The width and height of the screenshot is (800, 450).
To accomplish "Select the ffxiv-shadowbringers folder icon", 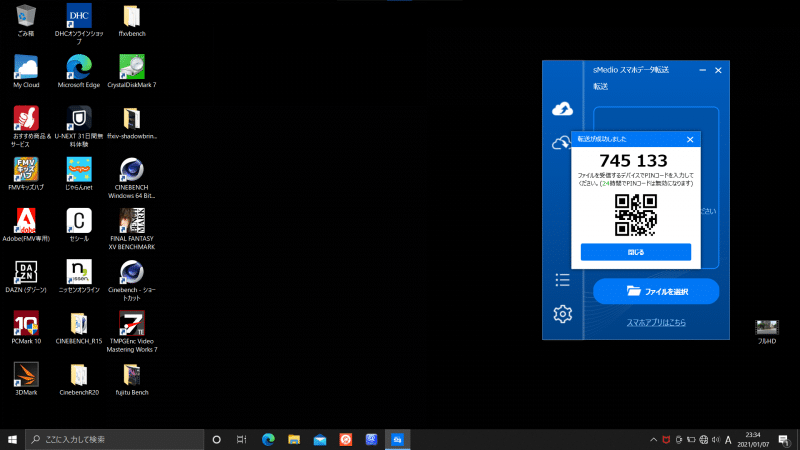I will click(132, 123).
